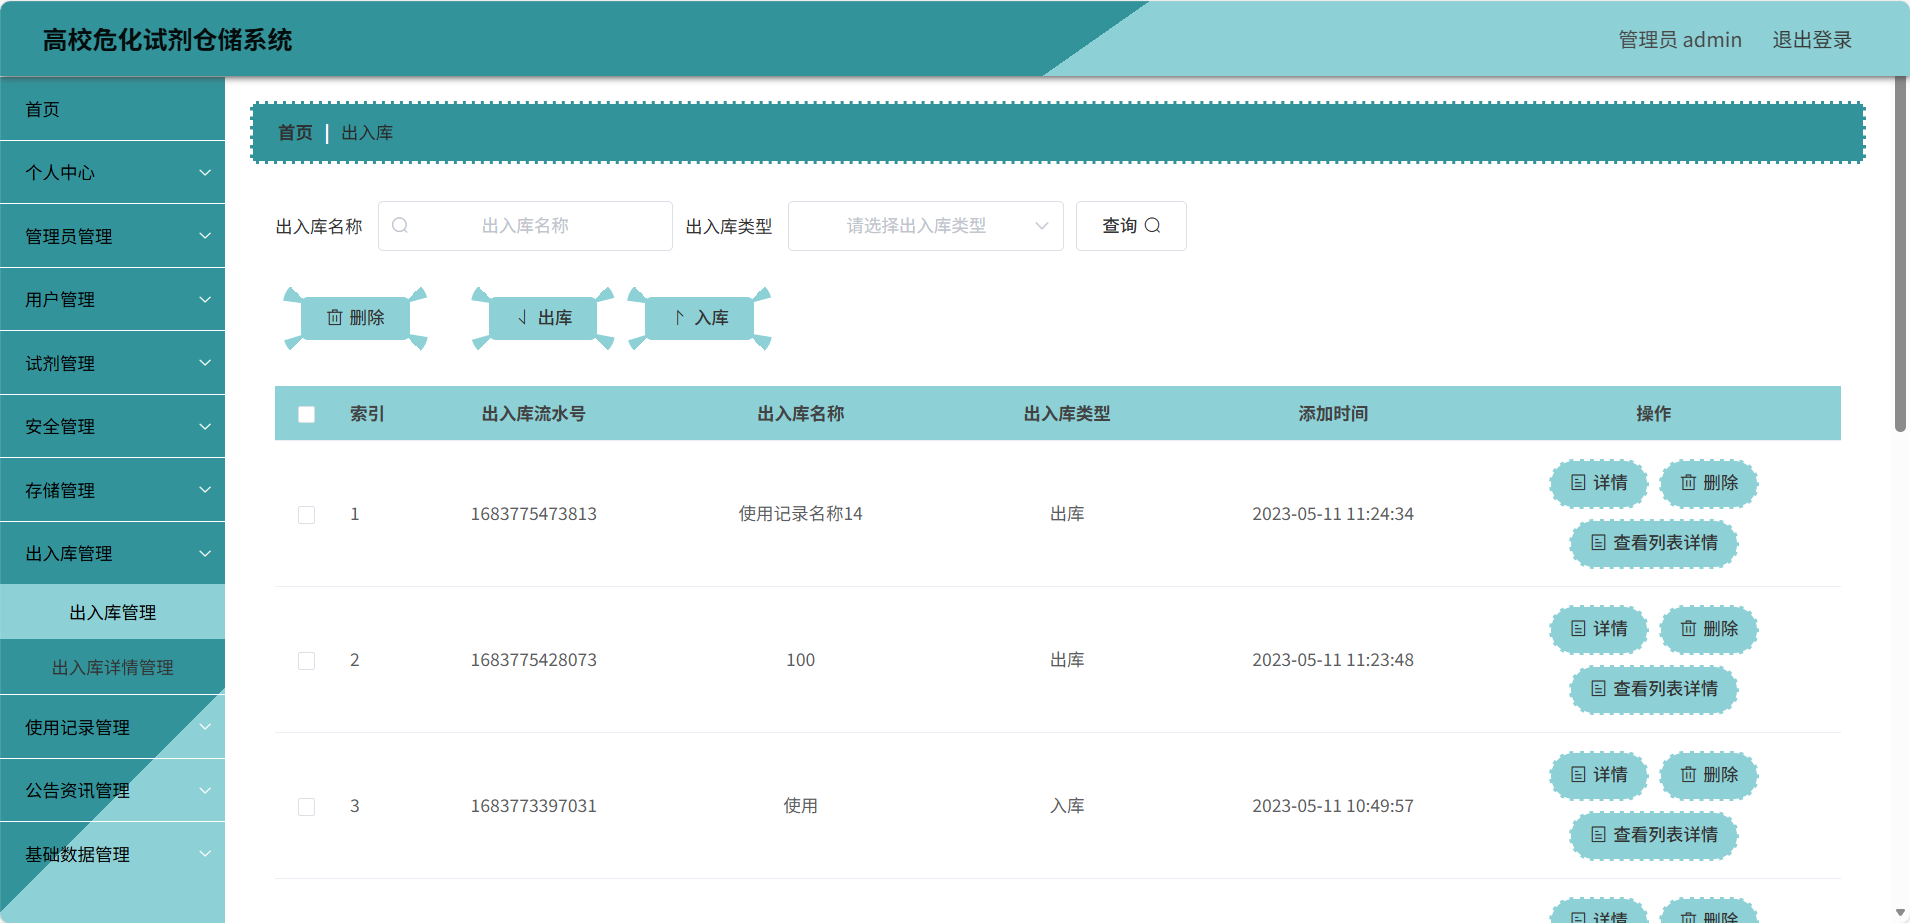Collapse the 出入库管理 sidebar chevron
Screen dimensions: 1910x923
coord(205,554)
